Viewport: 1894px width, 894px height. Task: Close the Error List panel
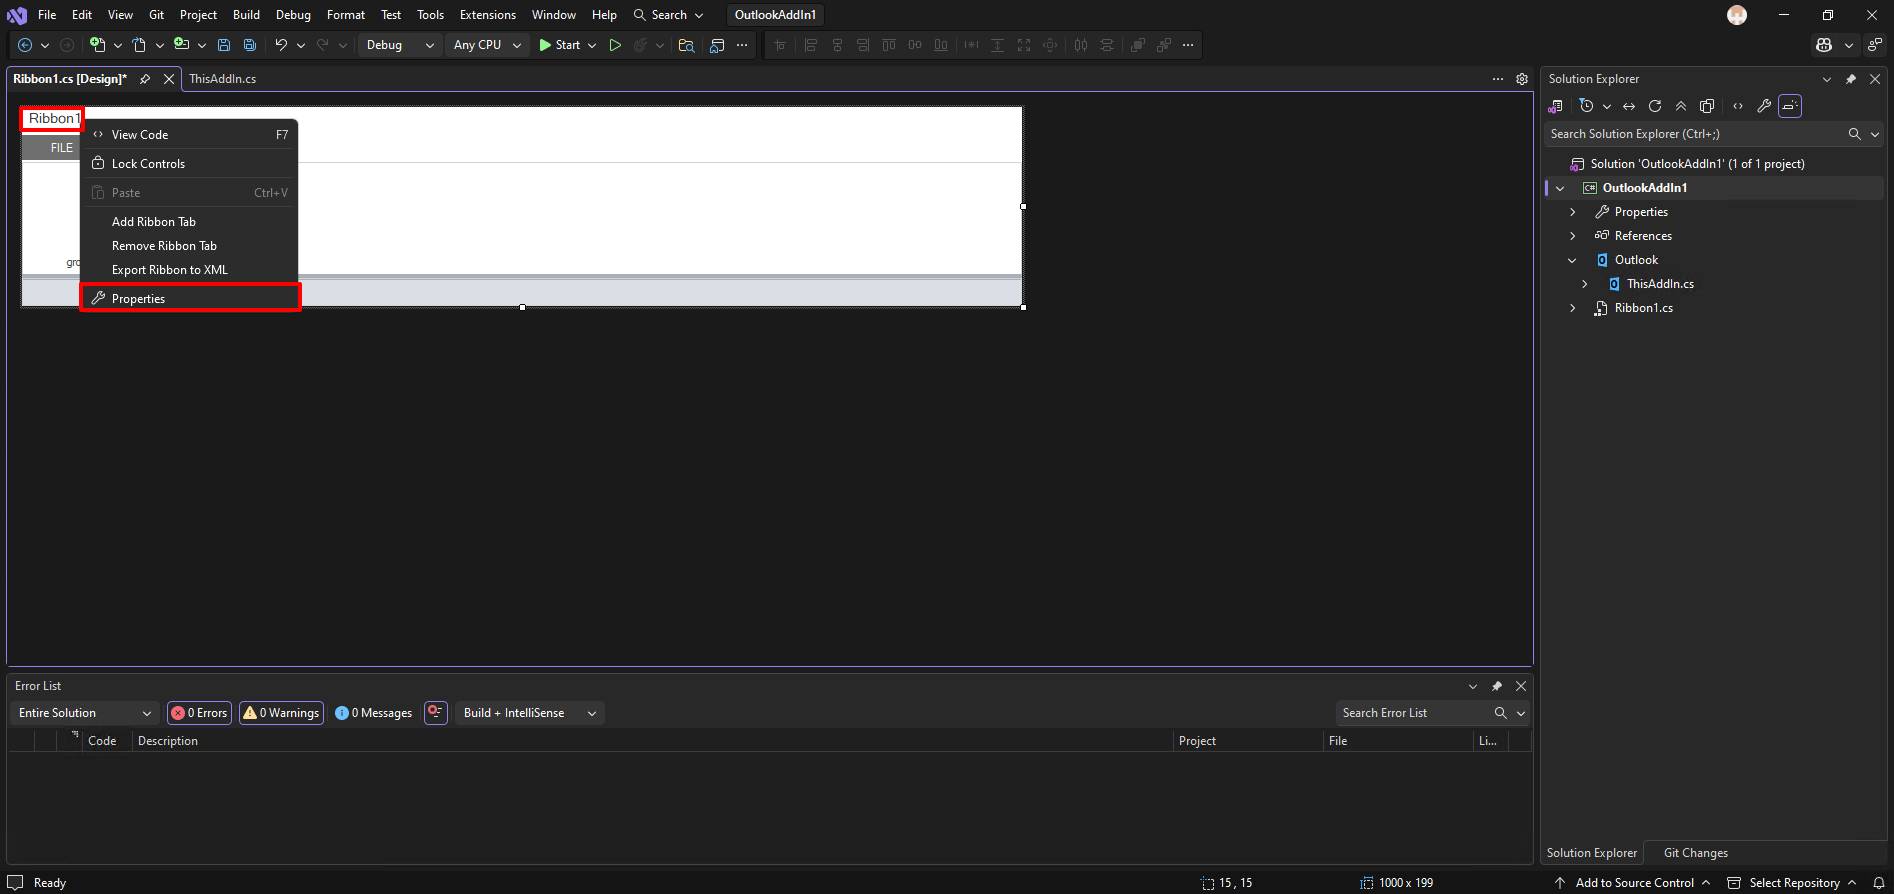pyautogui.click(x=1521, y=686)
